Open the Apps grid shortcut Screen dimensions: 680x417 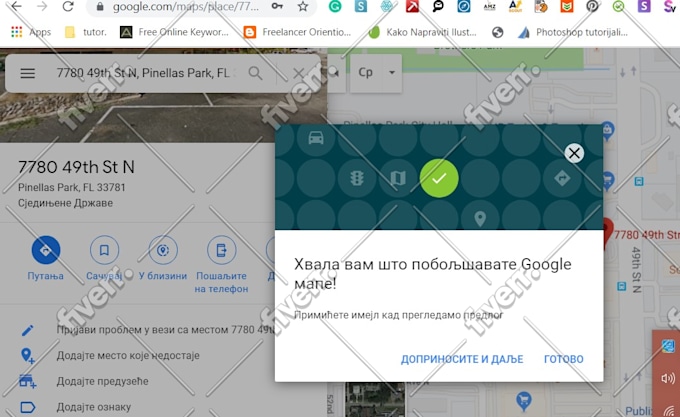[x=31, y=32]
